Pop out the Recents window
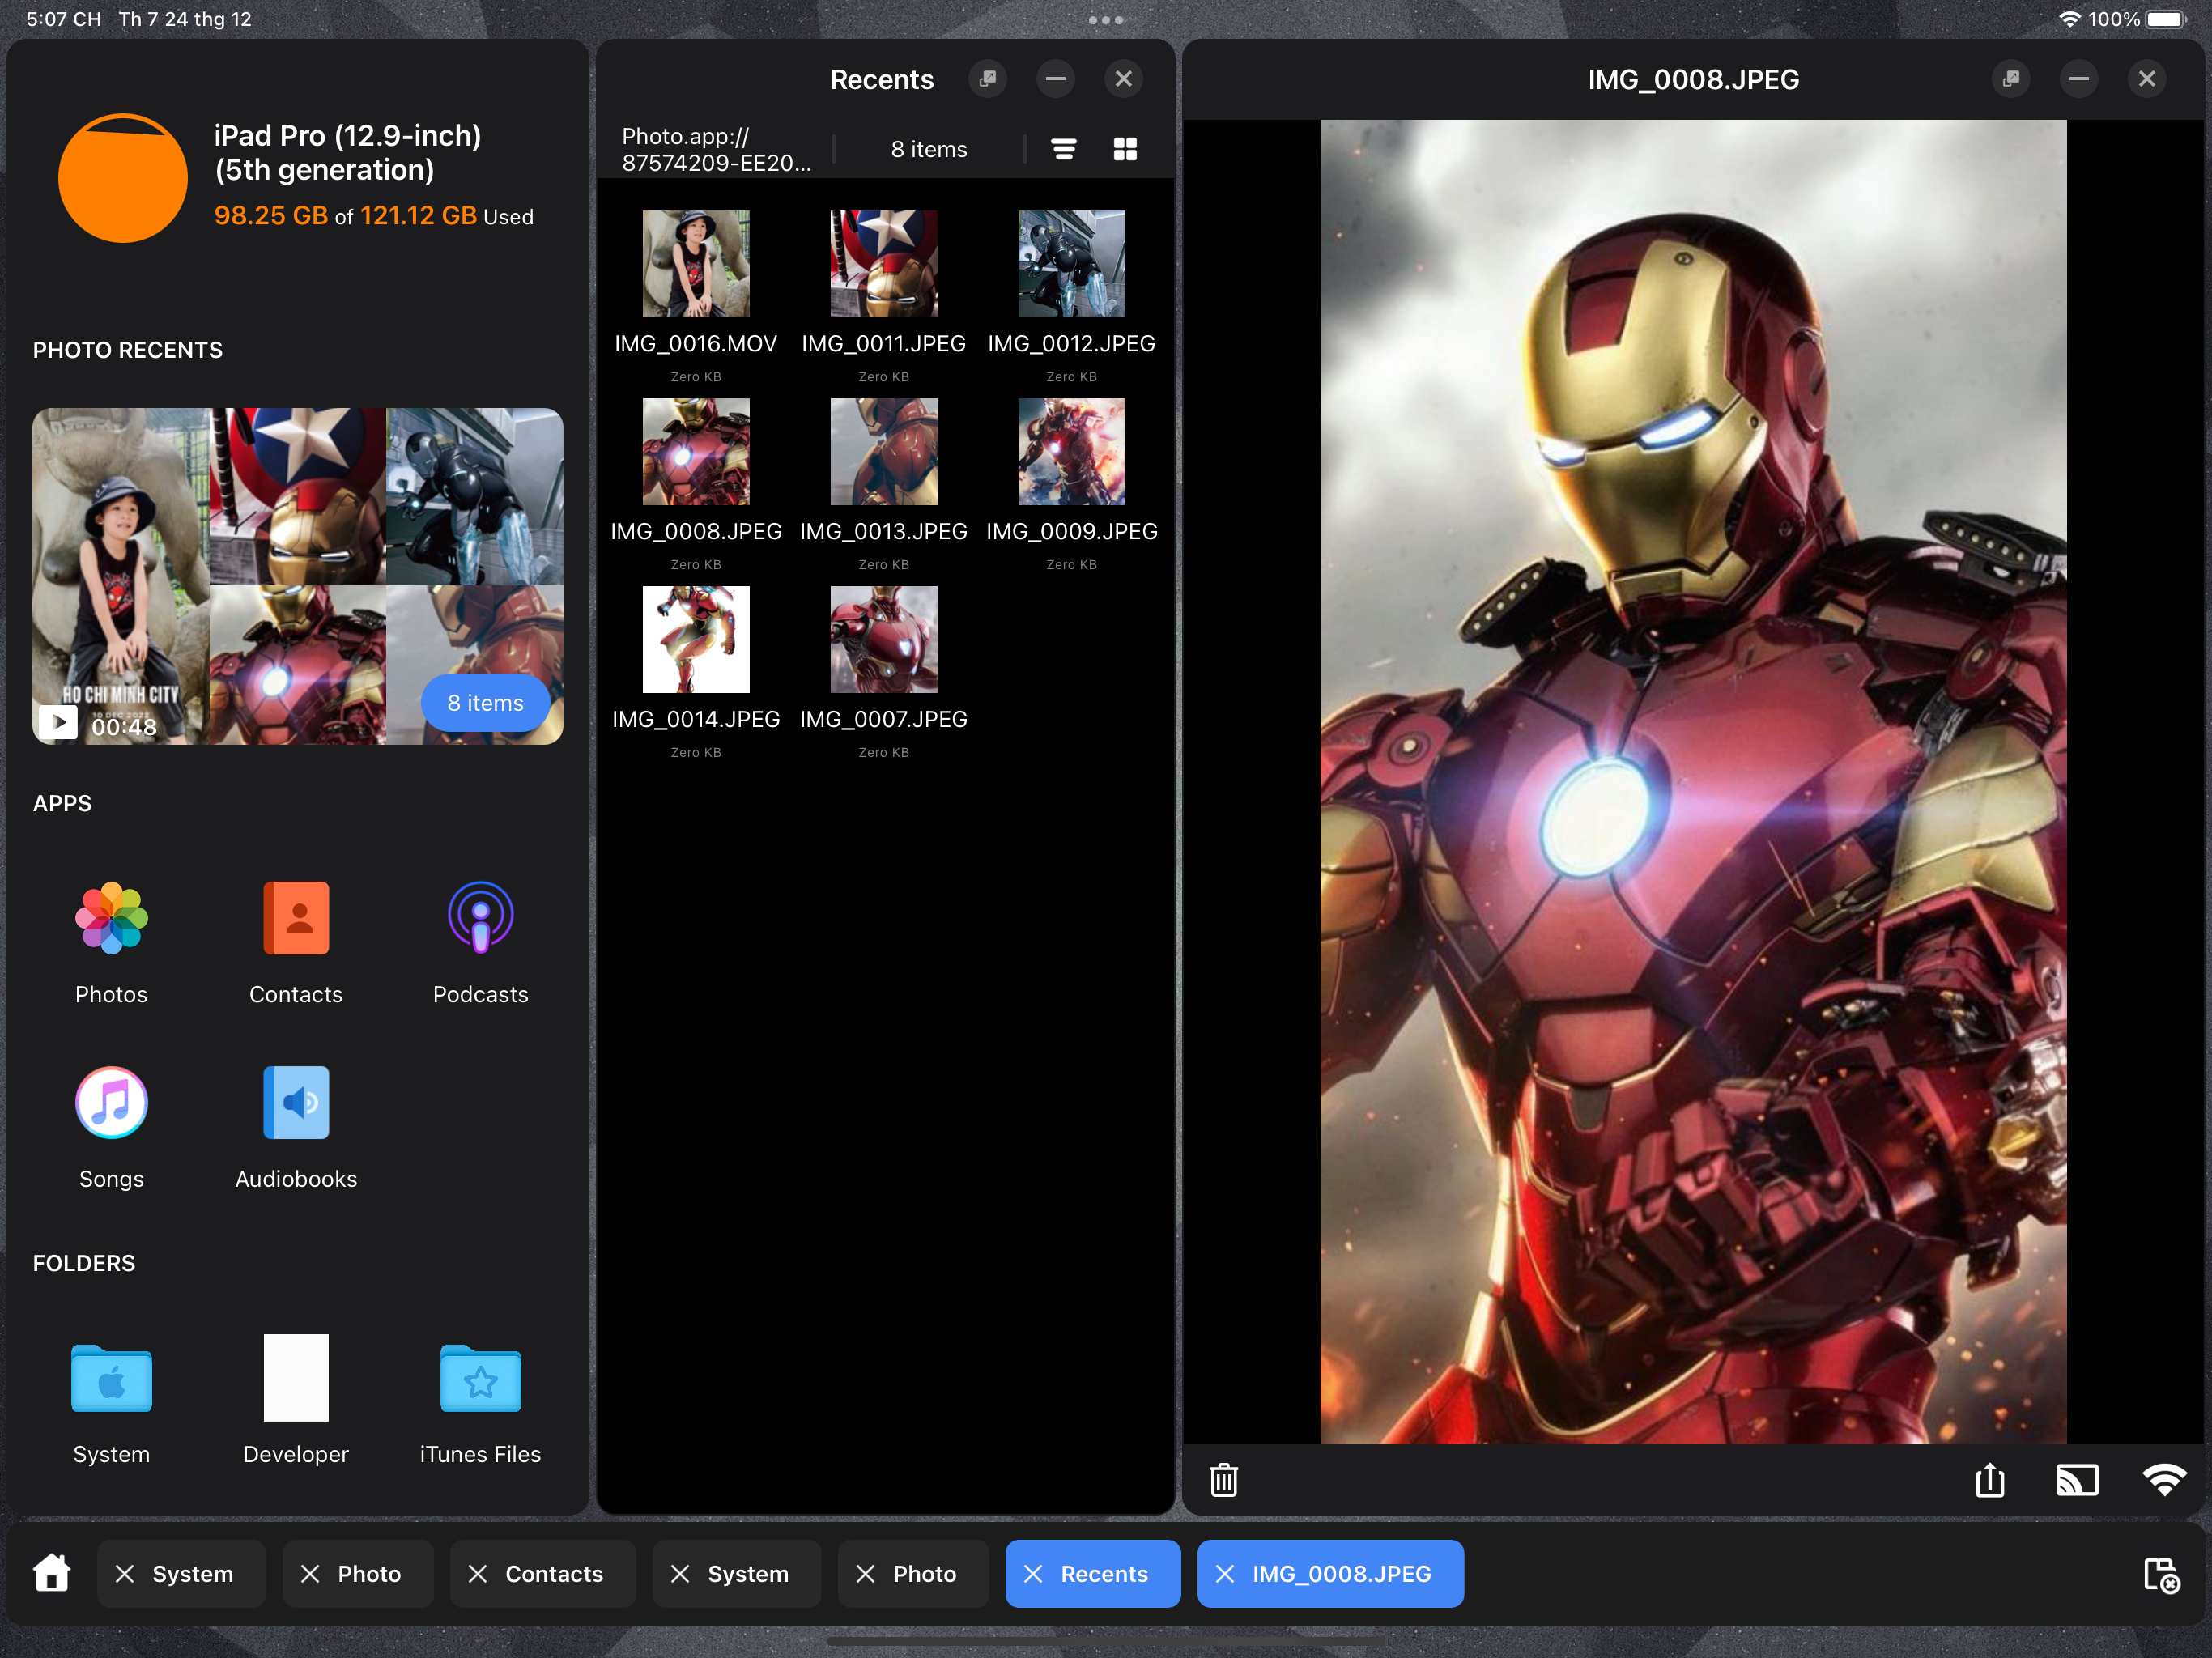 (988, 79)
